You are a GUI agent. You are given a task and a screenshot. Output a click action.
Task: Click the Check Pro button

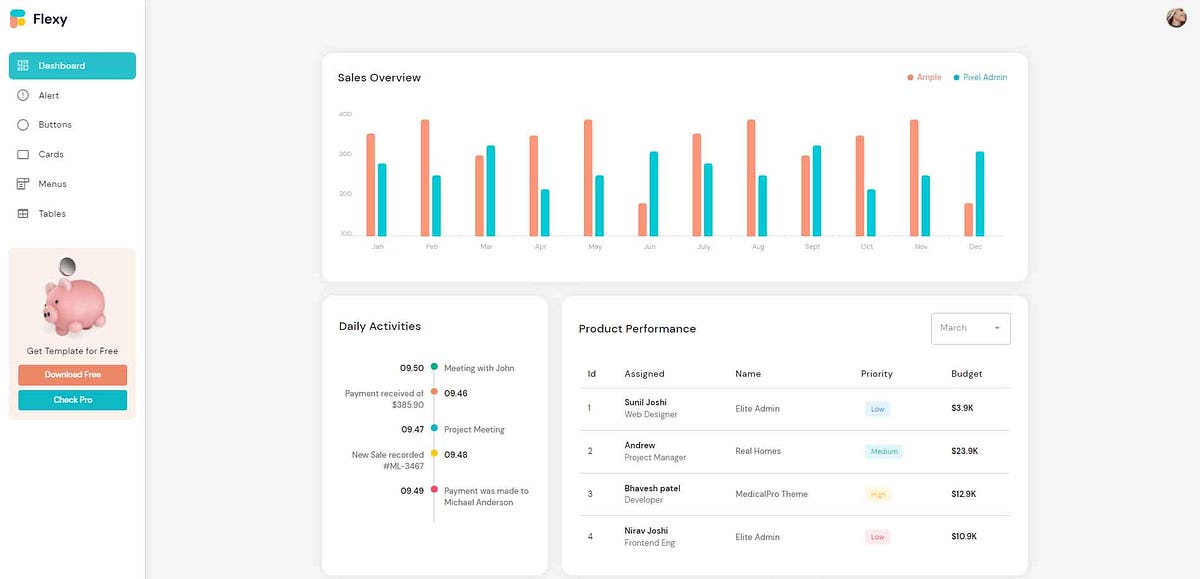click(72, 399)
